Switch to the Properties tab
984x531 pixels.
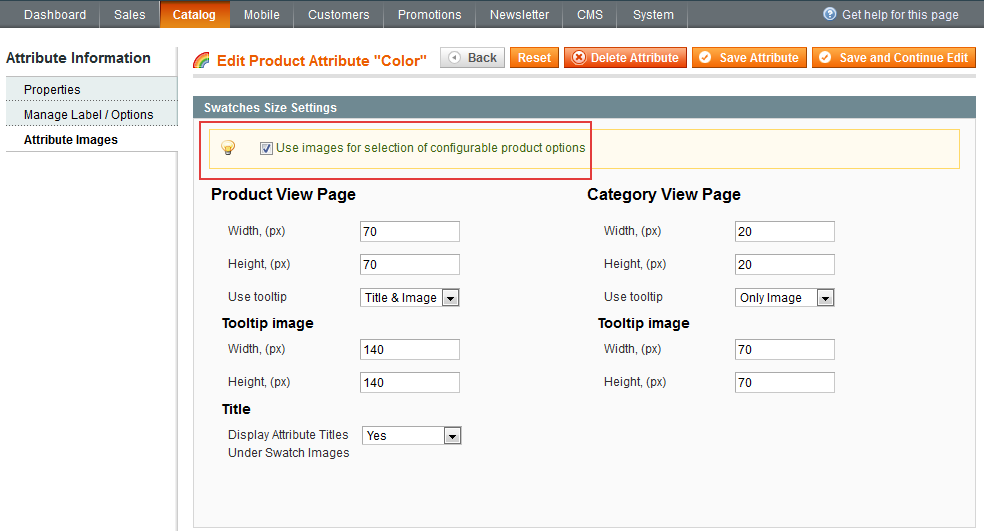point(52,90)
